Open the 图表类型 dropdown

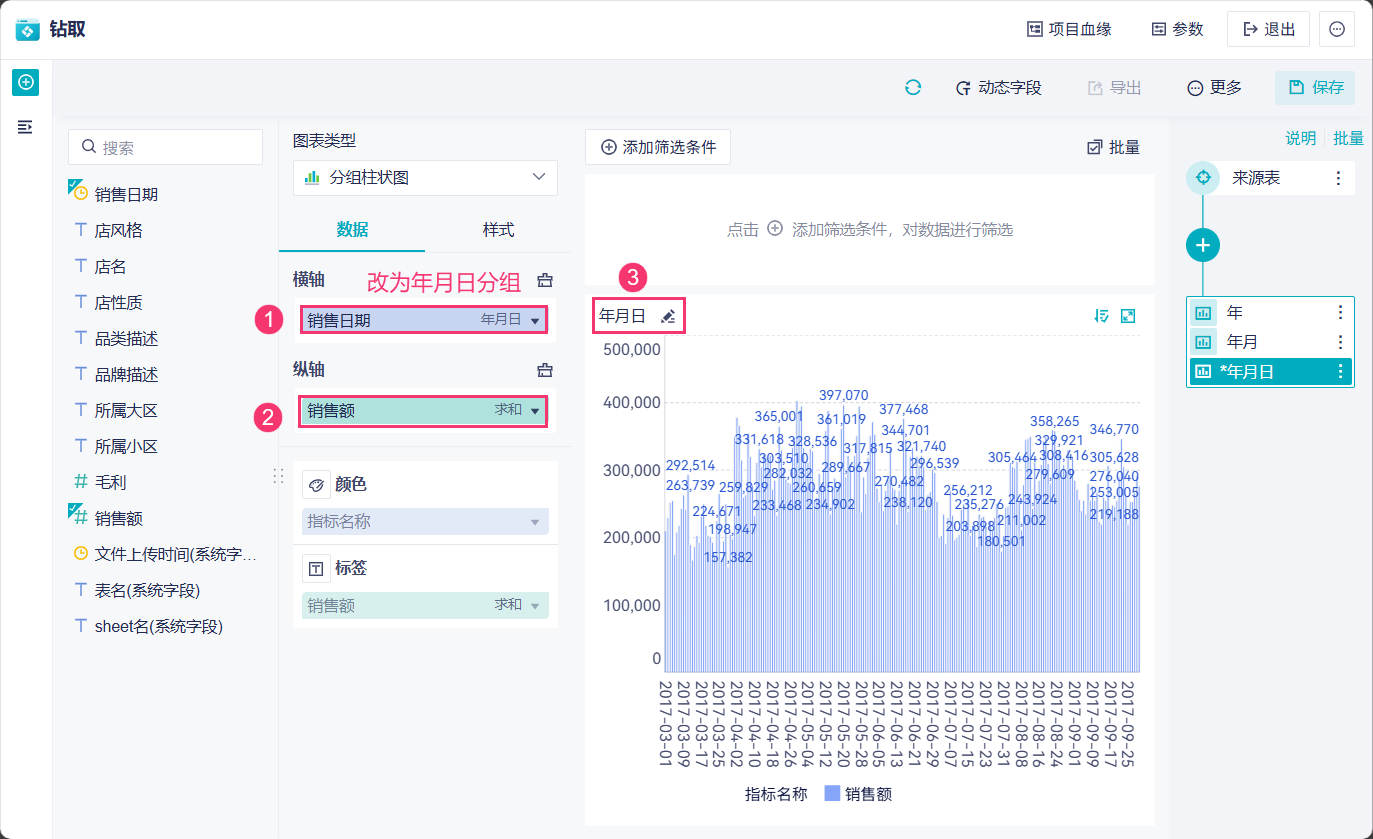(x=425, y=177)
